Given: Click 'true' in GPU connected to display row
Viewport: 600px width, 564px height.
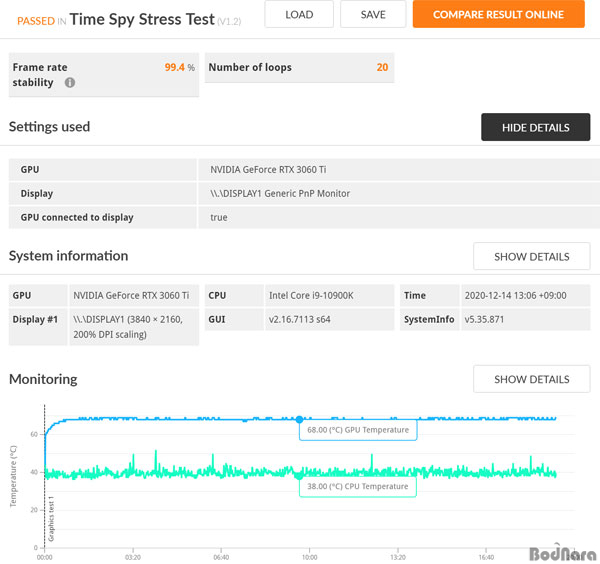Looking at the screenshot, I should [218, 217].
